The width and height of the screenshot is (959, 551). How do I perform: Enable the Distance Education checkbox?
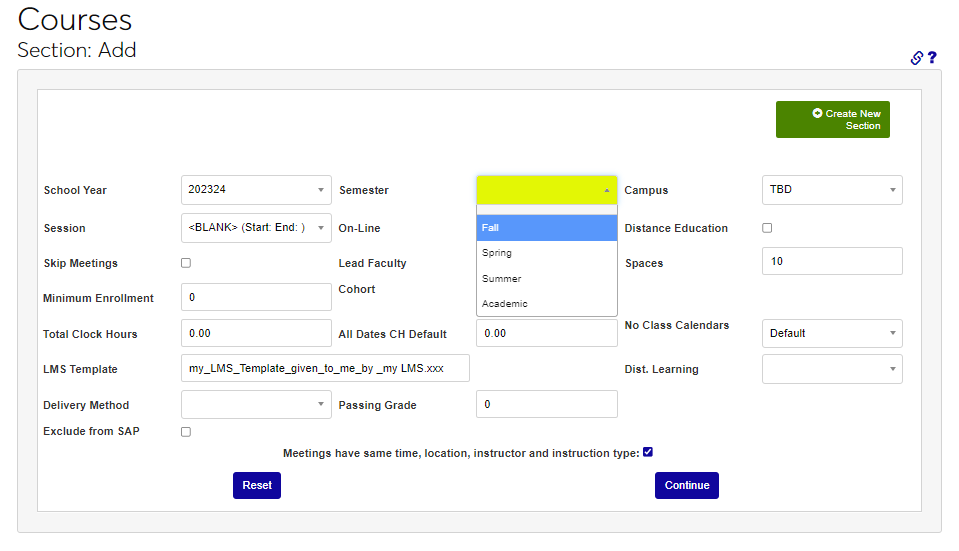pyautogui.click(x=767, y=228)
